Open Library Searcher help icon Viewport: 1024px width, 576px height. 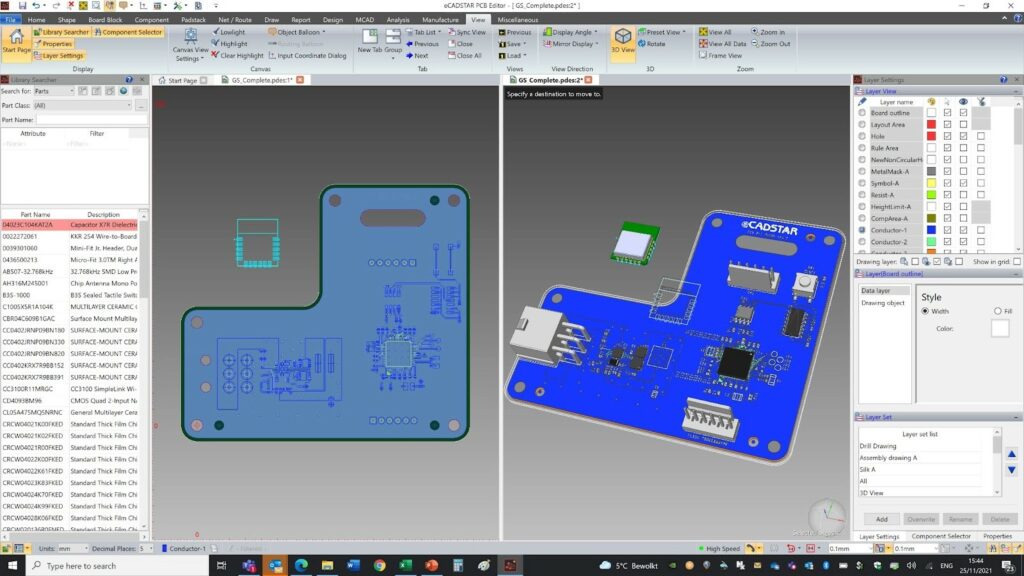(129, 80)
